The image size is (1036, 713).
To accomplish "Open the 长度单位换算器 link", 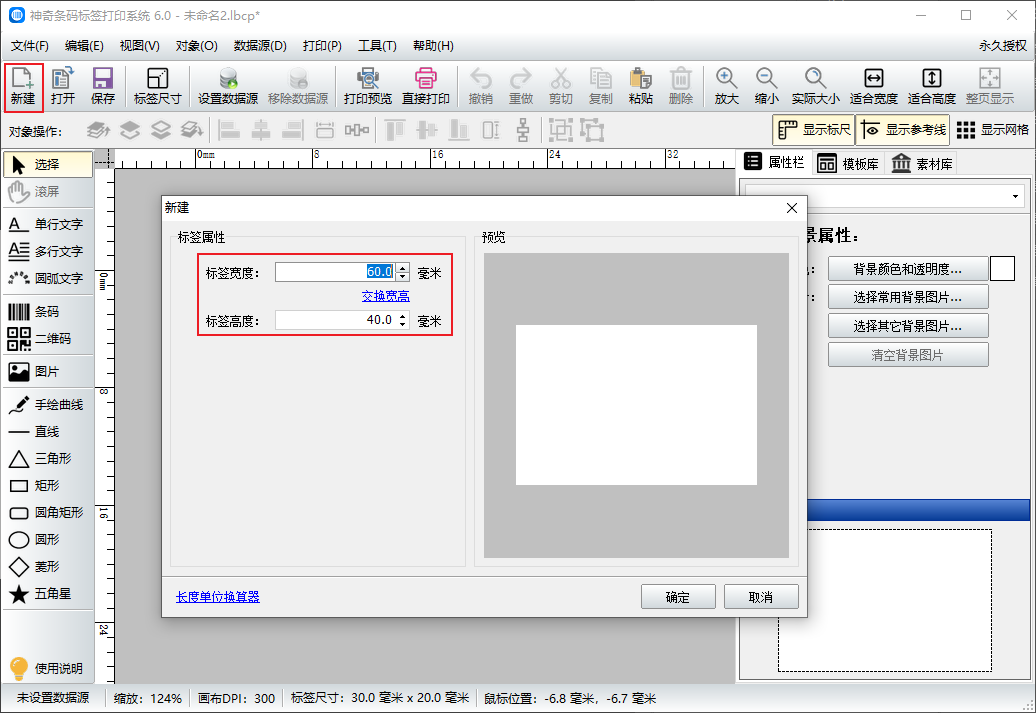I will coord(217,597).
